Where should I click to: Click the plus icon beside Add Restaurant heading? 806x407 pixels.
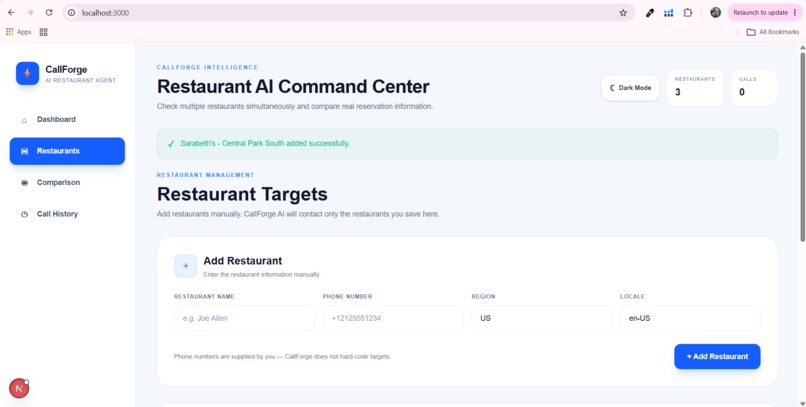(x=186, y=266)
